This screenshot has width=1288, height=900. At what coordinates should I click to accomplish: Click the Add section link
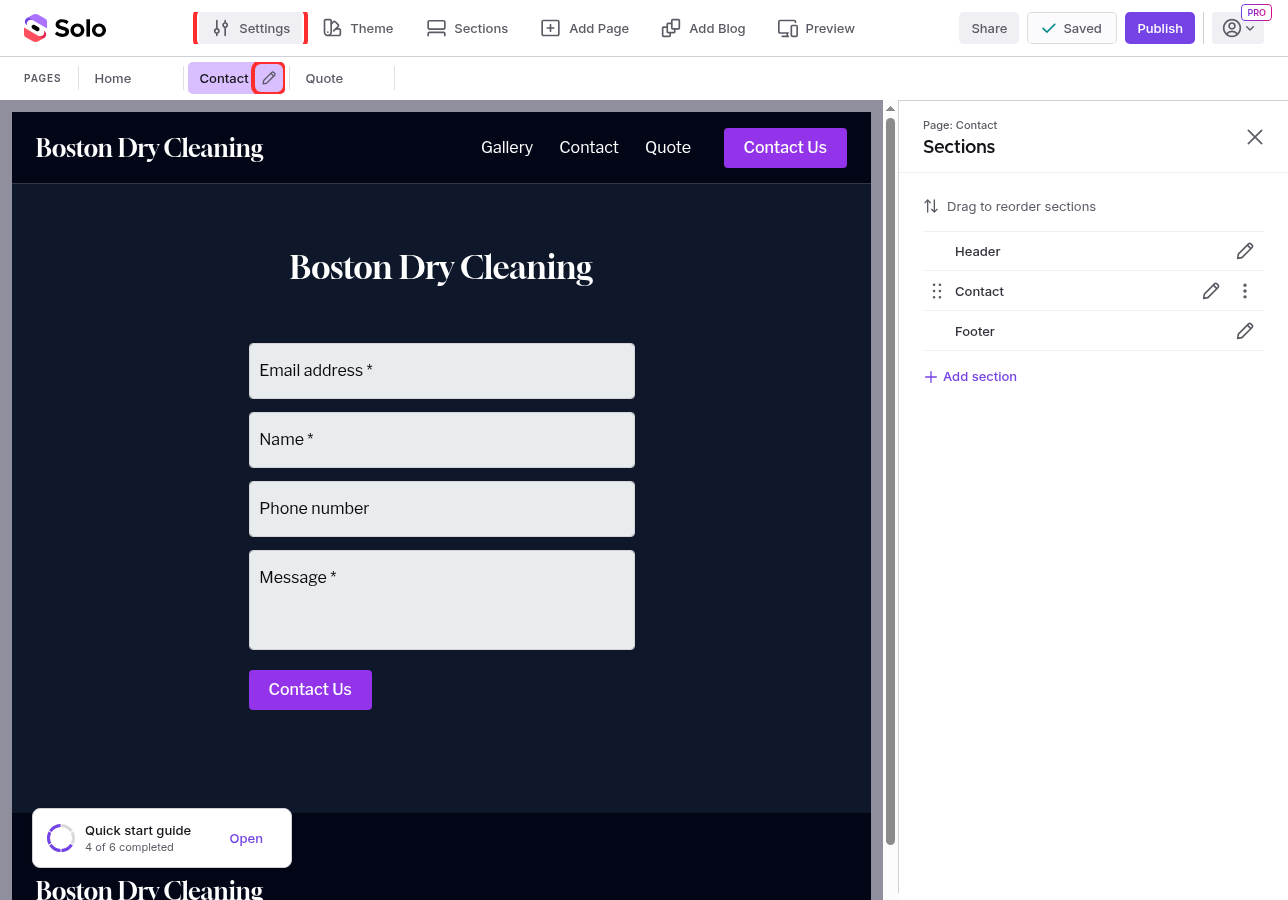tap(970, 376)
